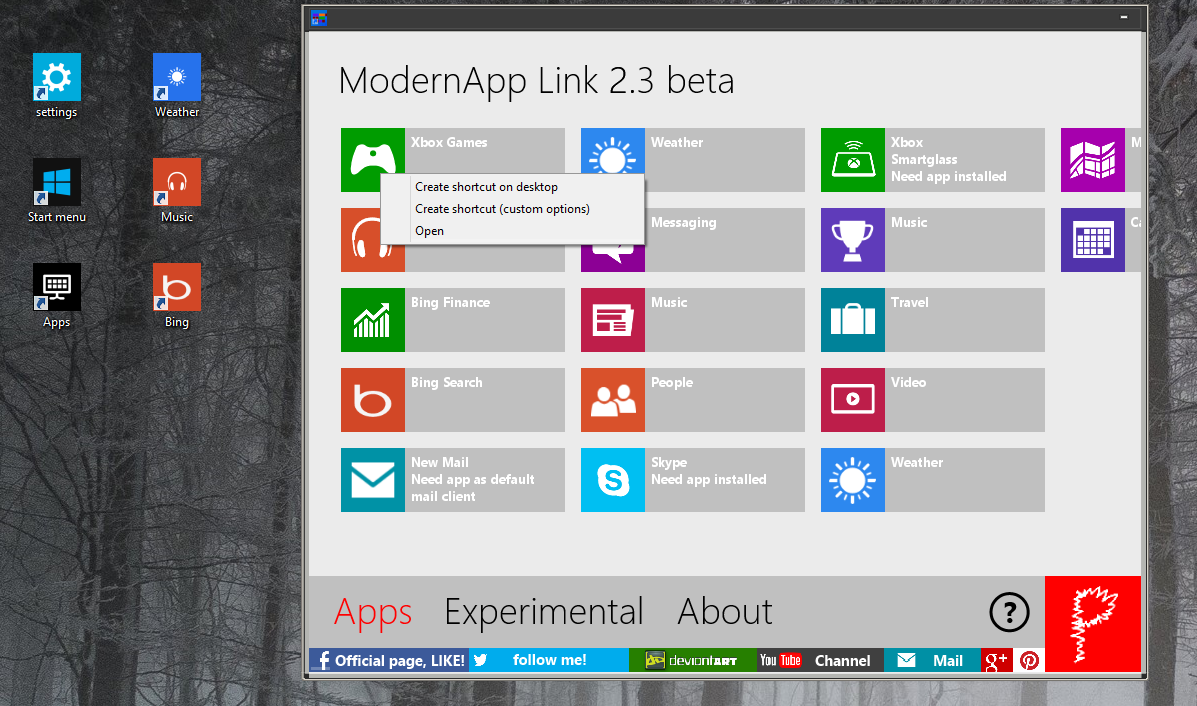Screen dimensions: 1197x706
Task: Select the Bing desktop shortcut
Action: (176, 296)
